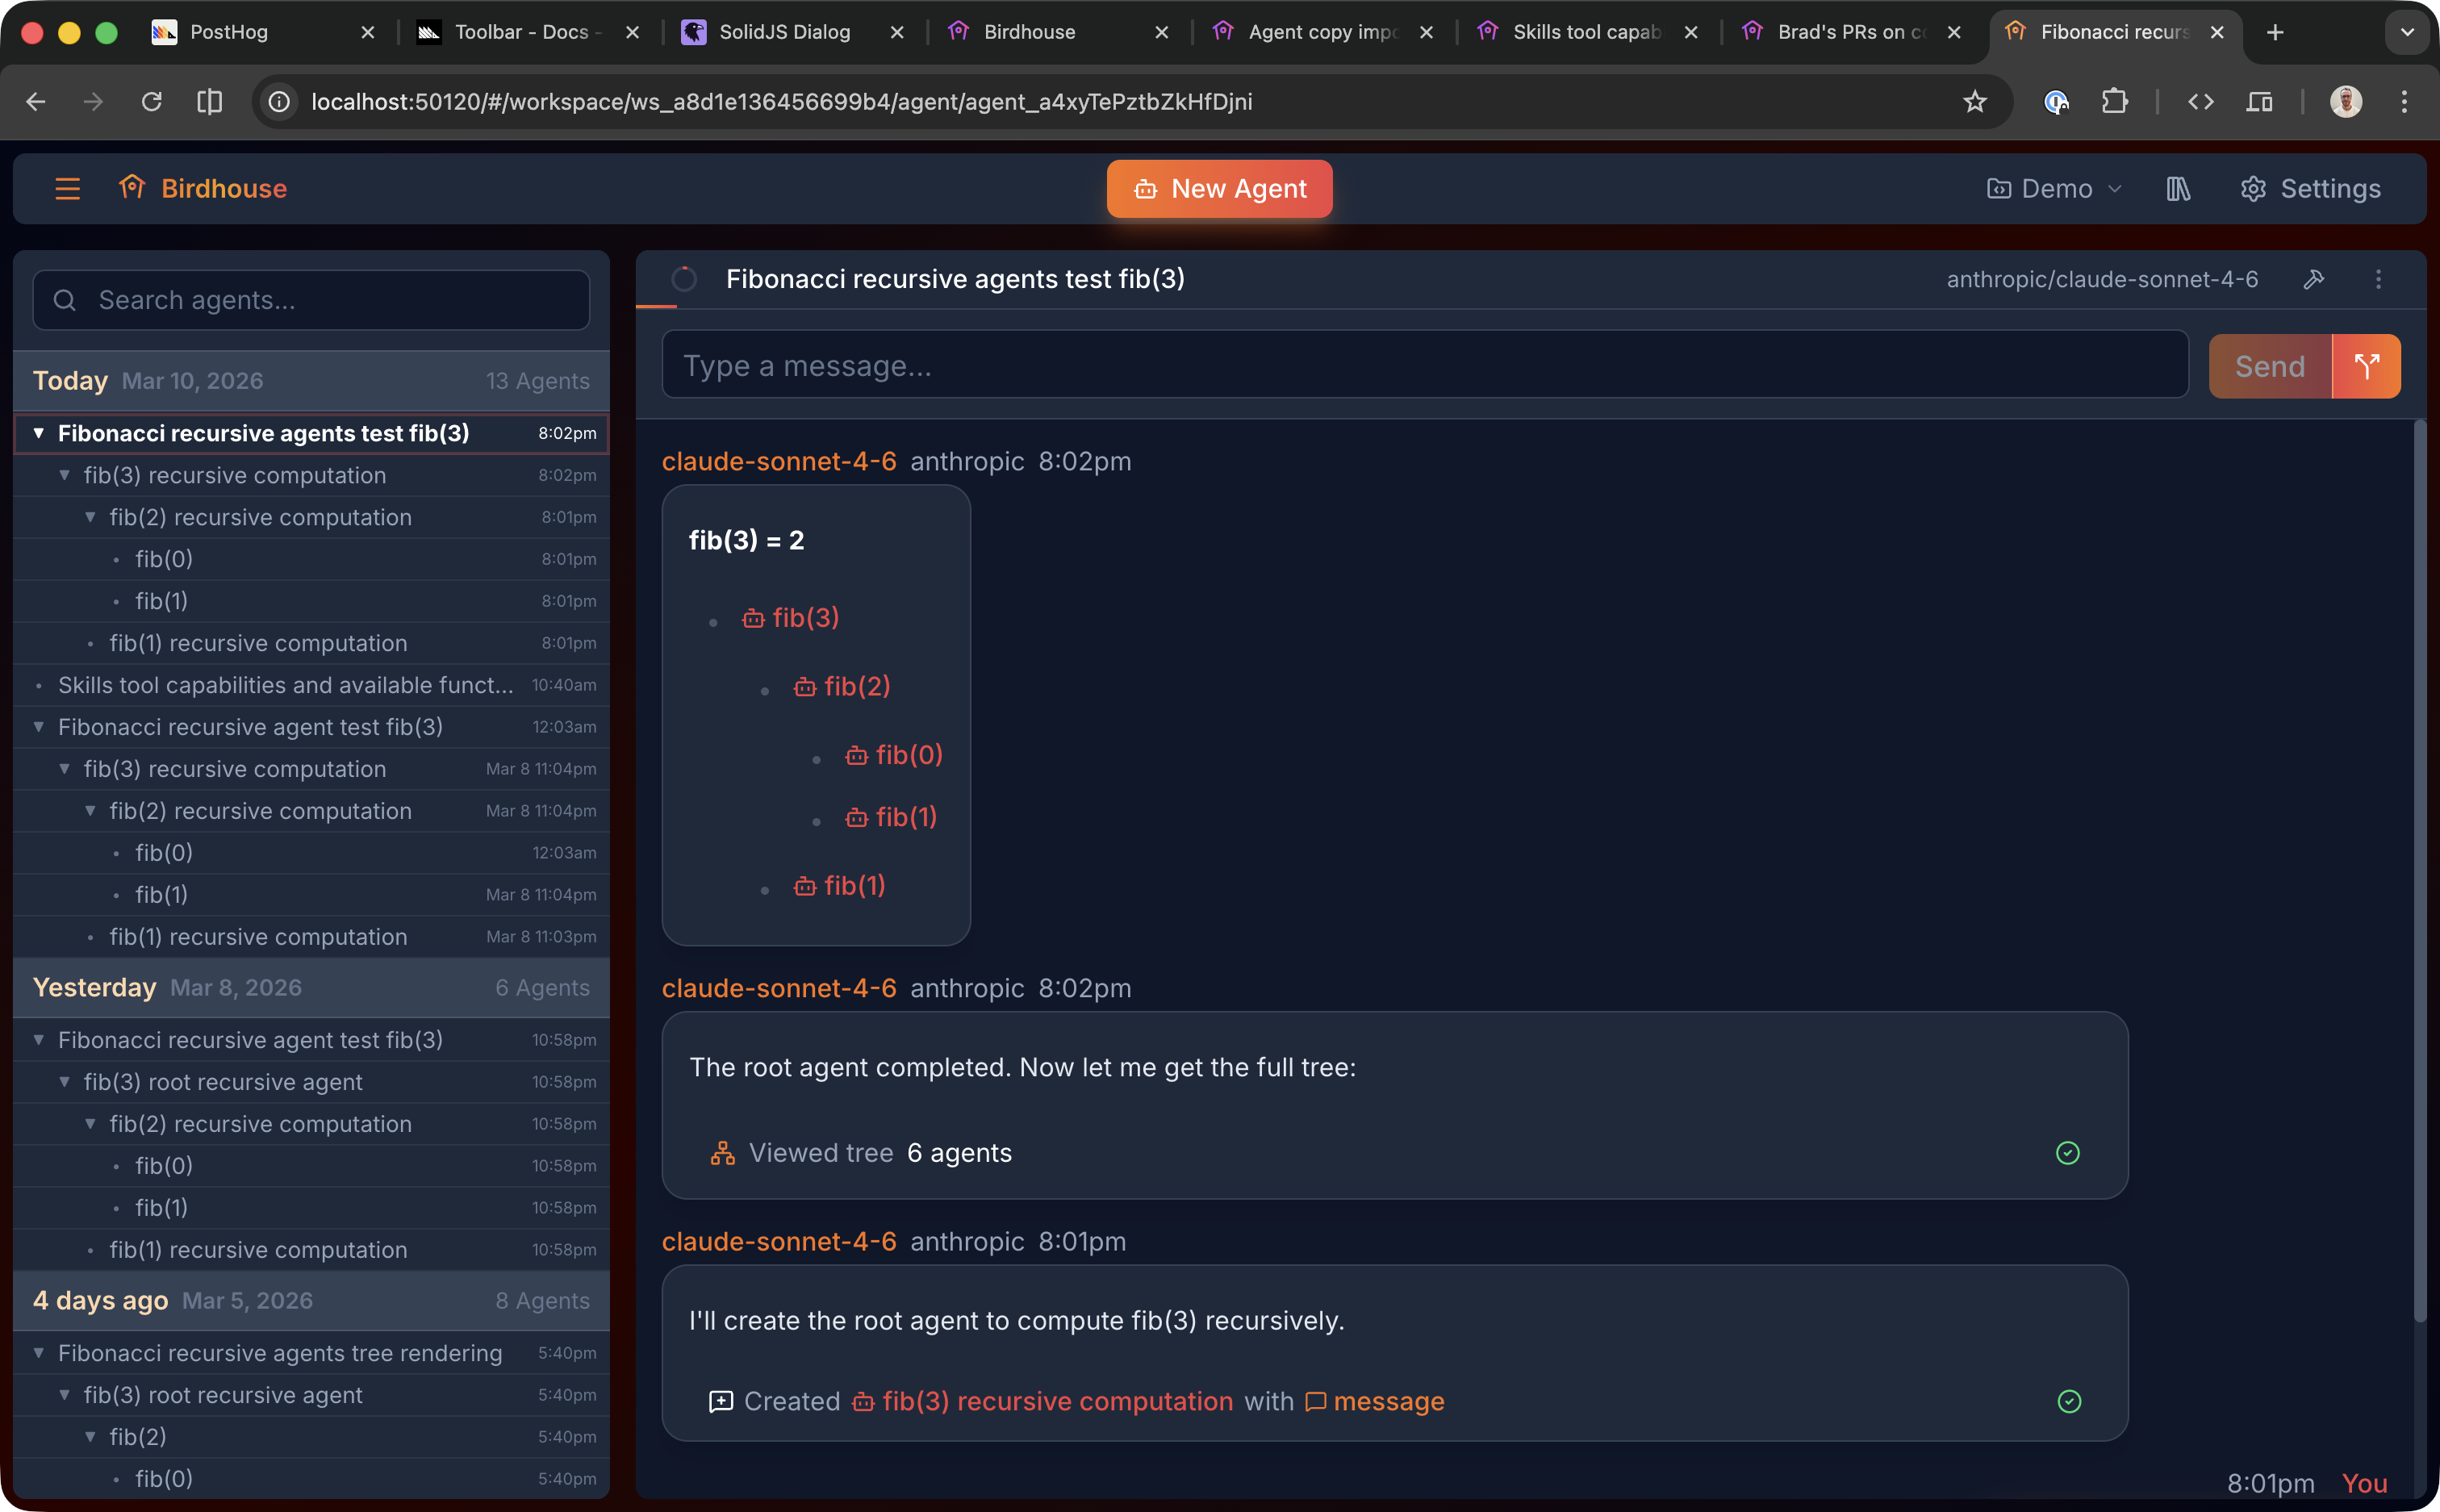The height and width of the screenshot is (1512, 2440).
Task: Open the three-dot overflow menu for this agent
Action: [2379, 280]
